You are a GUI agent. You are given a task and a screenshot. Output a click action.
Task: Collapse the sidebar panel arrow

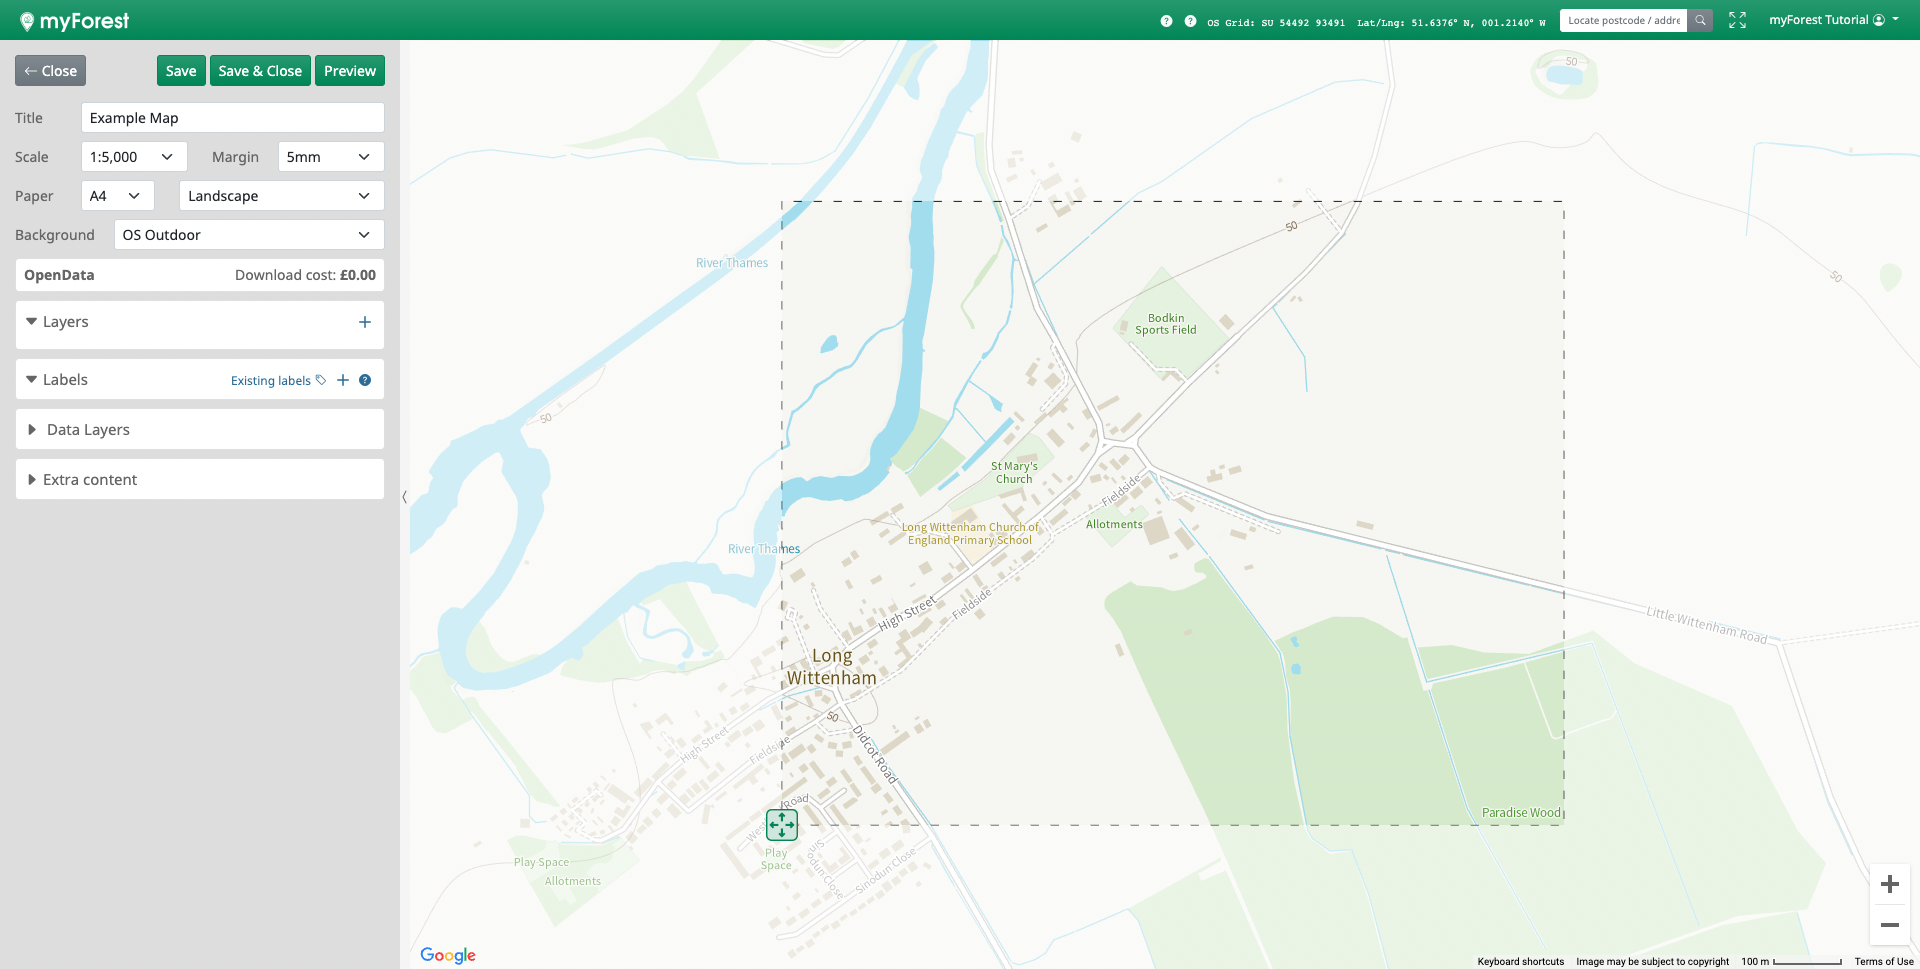[x=404, y=496]
